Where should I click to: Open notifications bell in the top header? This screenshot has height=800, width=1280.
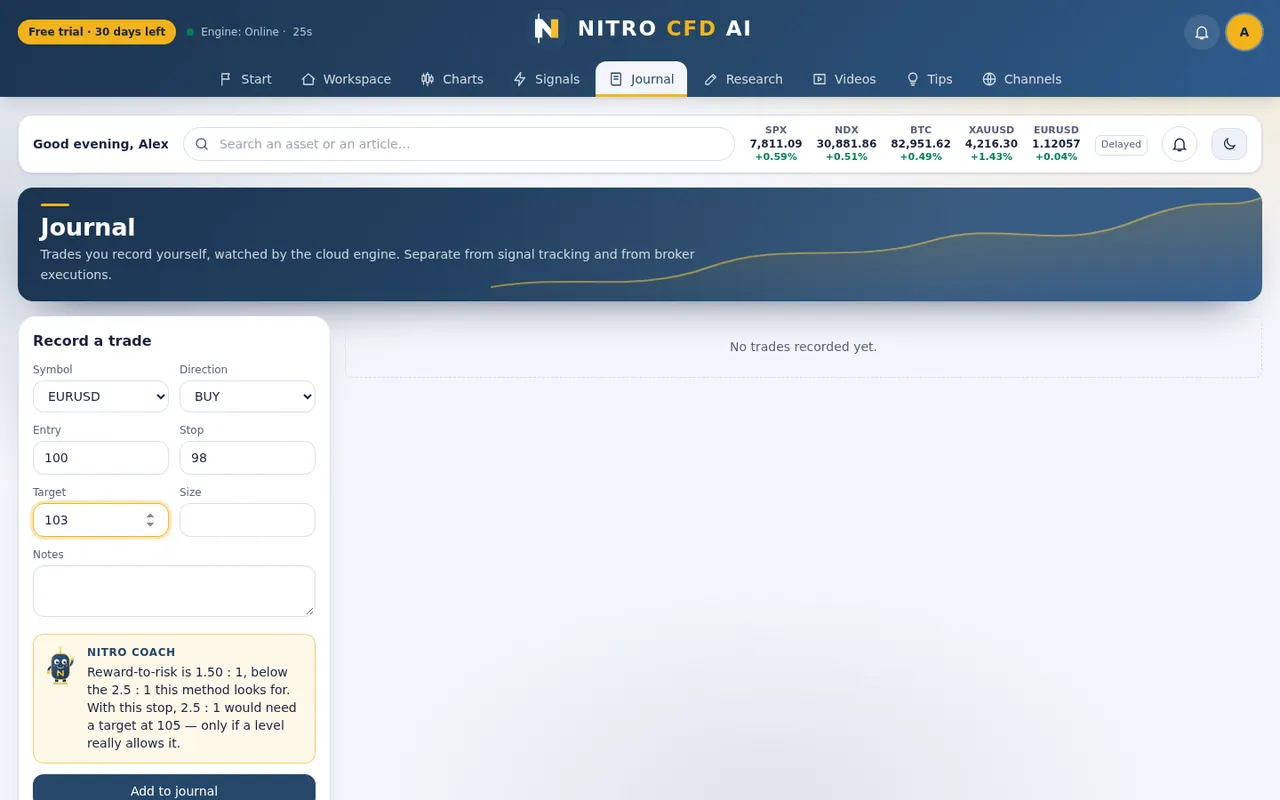pyautogui.click(x=1202, y=32)
